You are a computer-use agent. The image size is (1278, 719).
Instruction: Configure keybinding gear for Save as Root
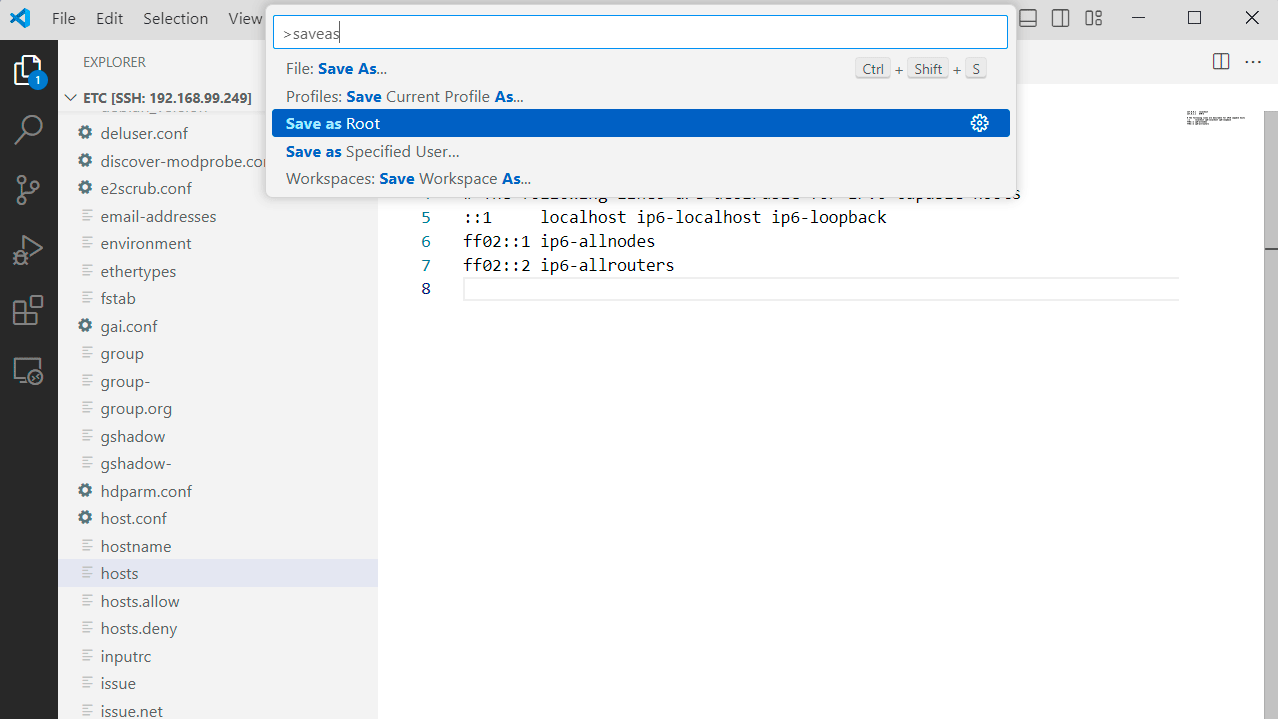click(980, 123)
